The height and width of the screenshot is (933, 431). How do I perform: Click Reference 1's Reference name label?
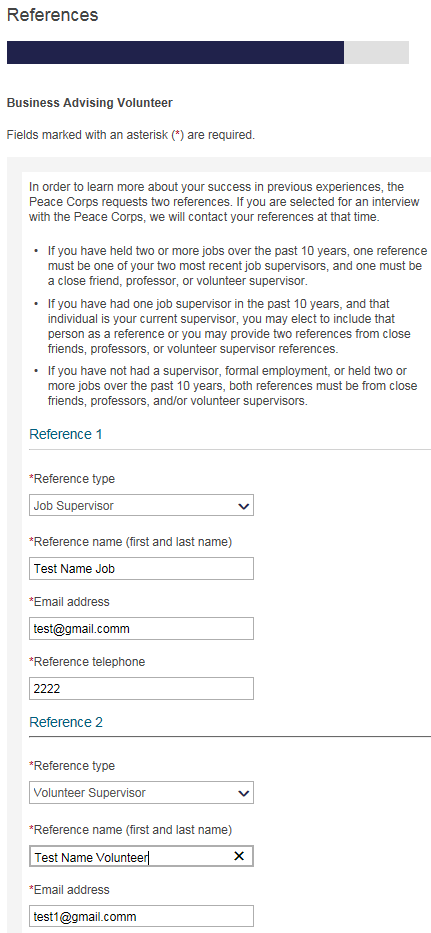coord(130,541)
